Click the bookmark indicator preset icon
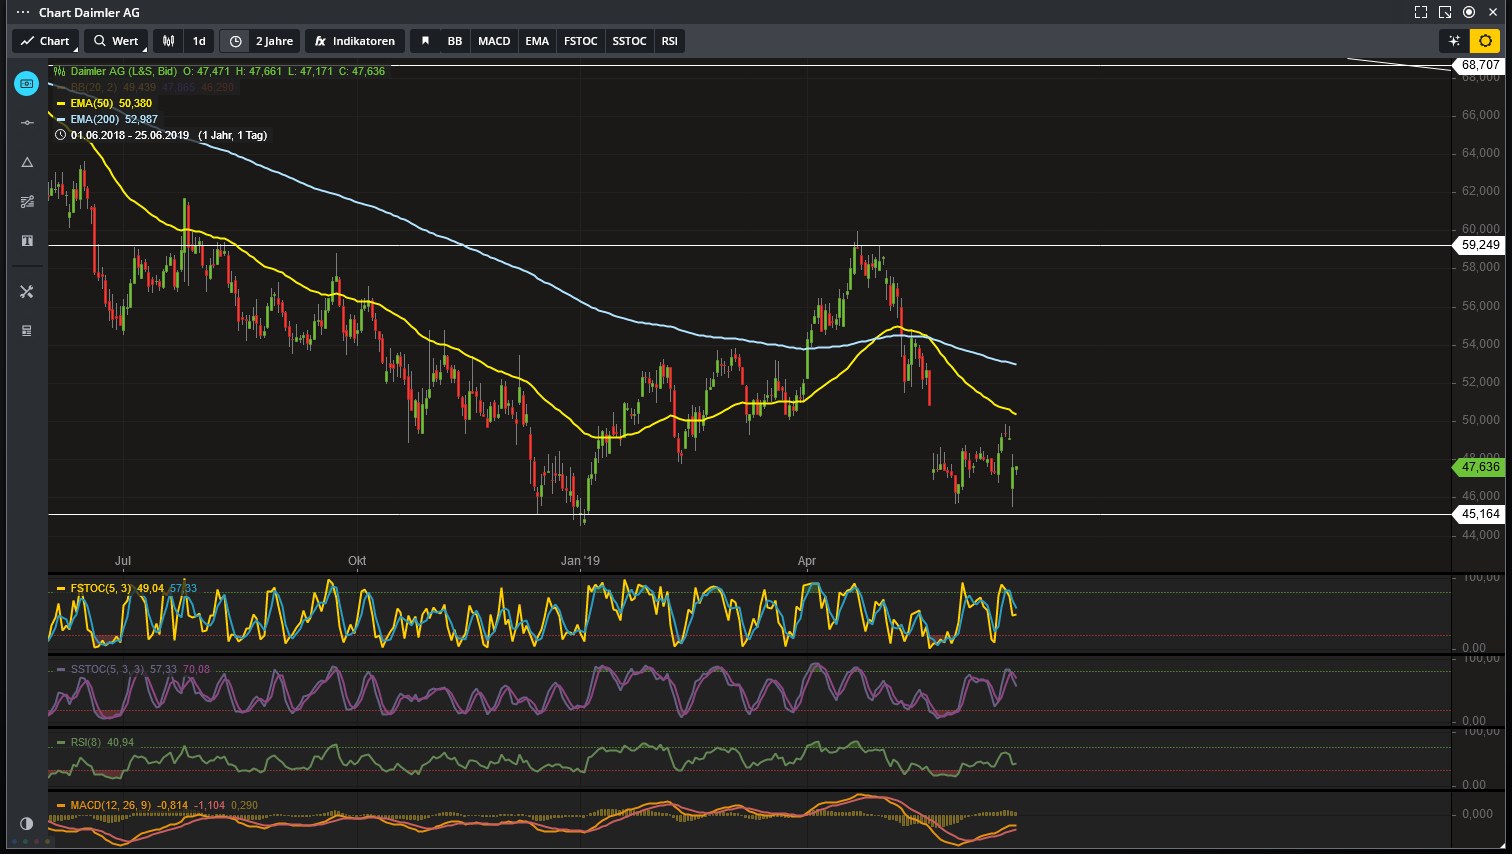 coord(425,41)
